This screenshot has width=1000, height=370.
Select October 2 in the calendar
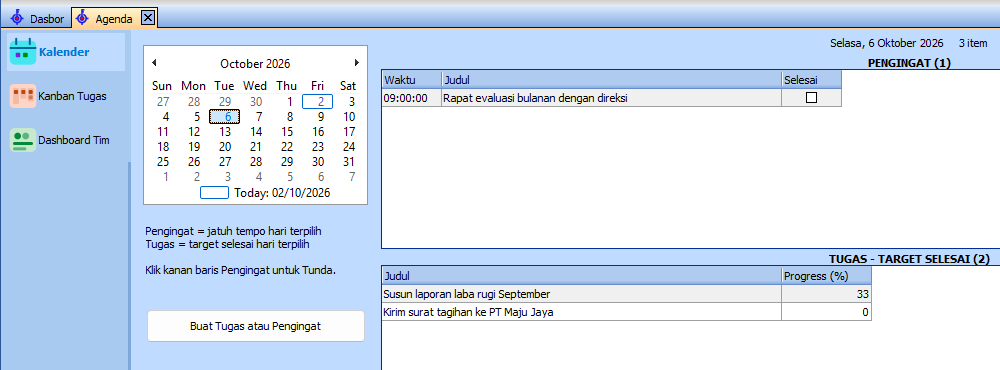(318, 101)
